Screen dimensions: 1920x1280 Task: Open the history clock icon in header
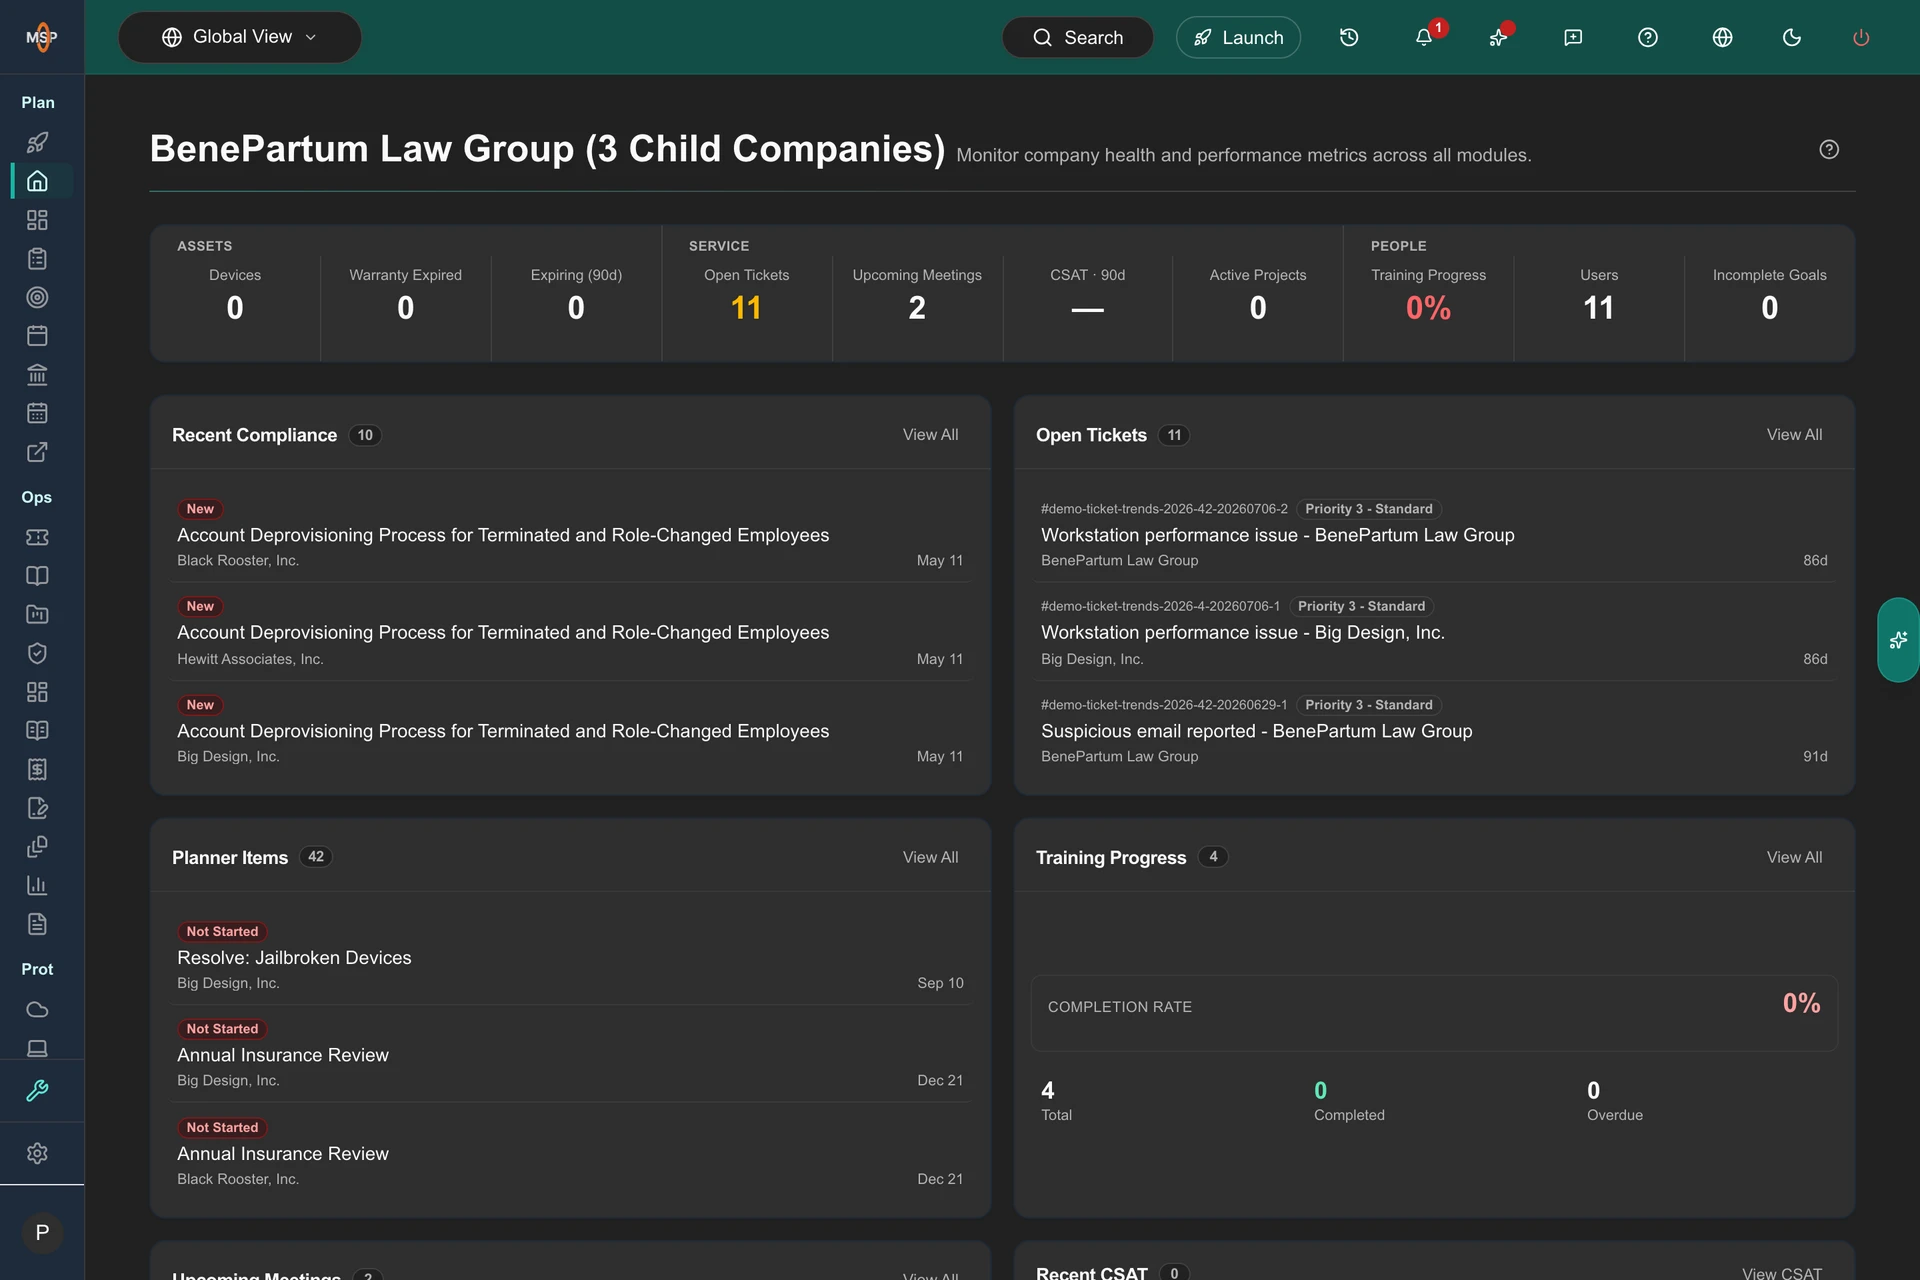pos(1349,37)
